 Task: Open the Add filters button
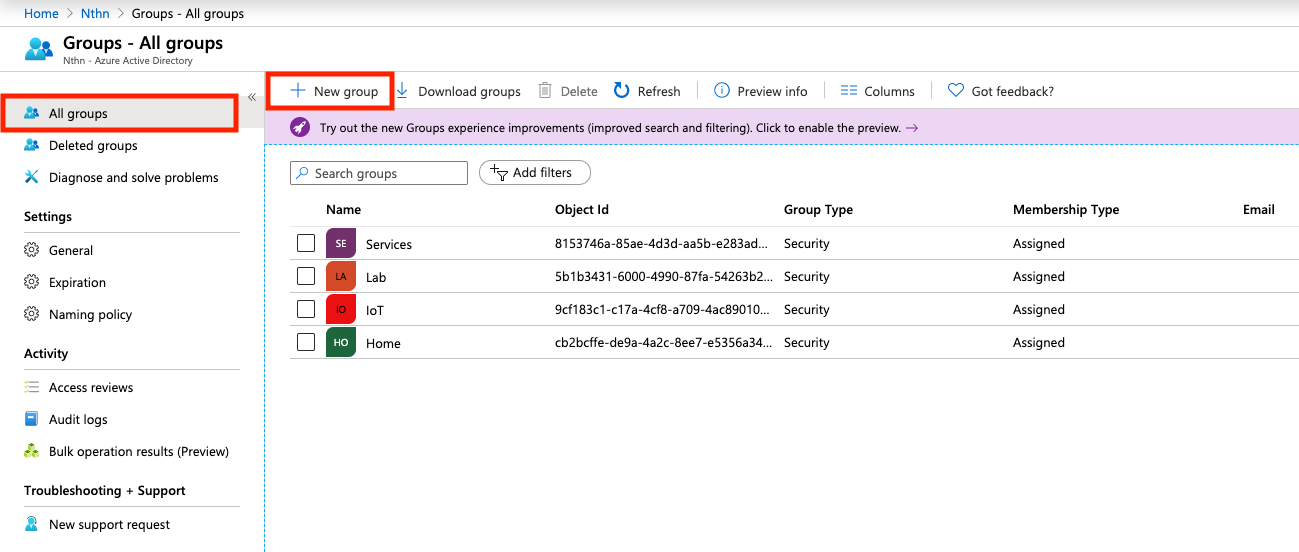click(x=535, y=173)
